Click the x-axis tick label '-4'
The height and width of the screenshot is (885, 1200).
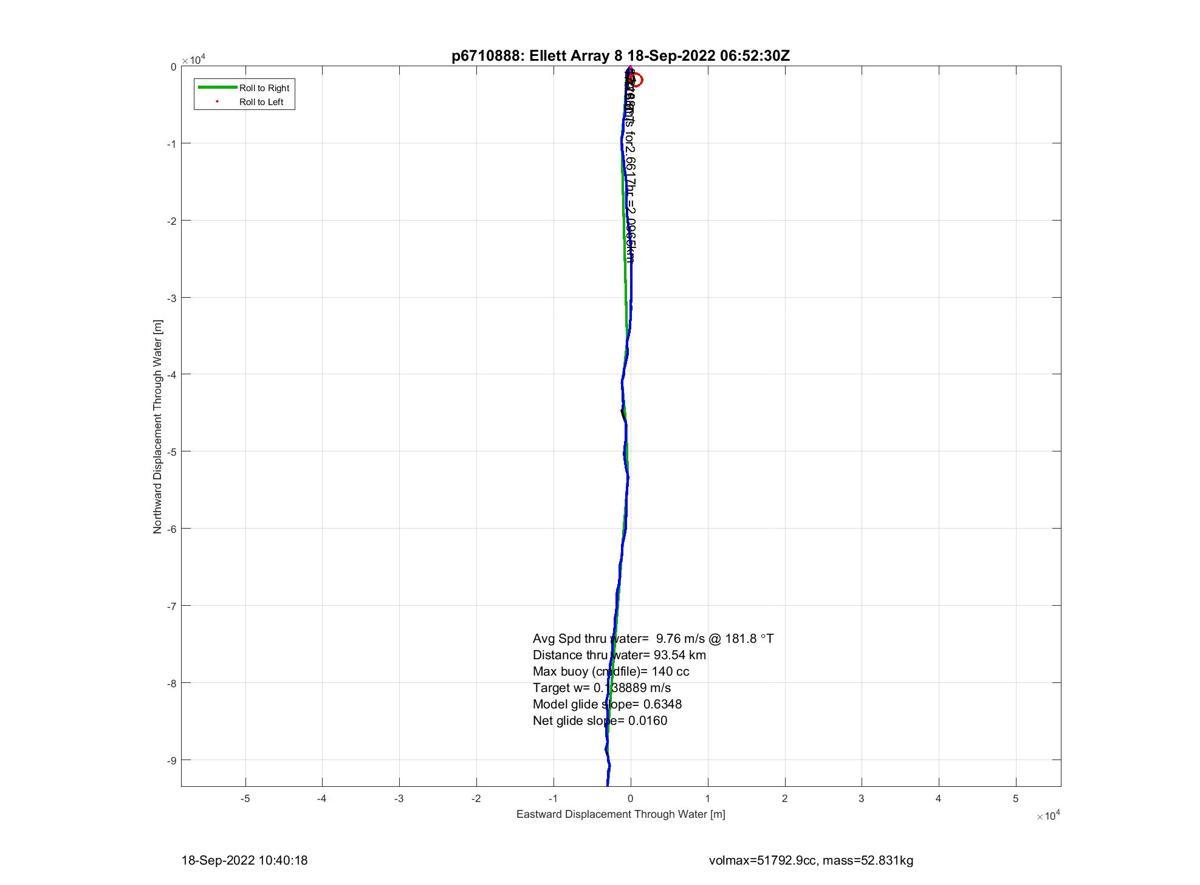(x=322, y=798)
